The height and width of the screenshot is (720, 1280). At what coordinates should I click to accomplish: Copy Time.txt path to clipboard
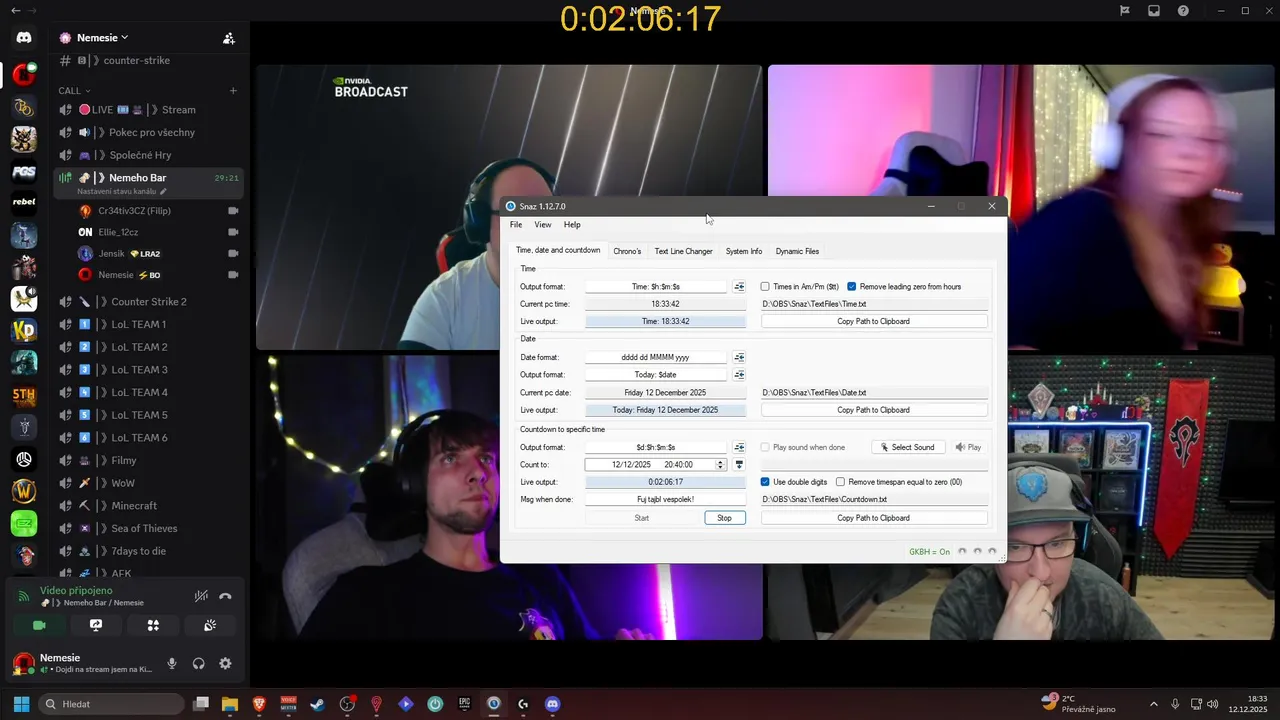pos(874,322)
